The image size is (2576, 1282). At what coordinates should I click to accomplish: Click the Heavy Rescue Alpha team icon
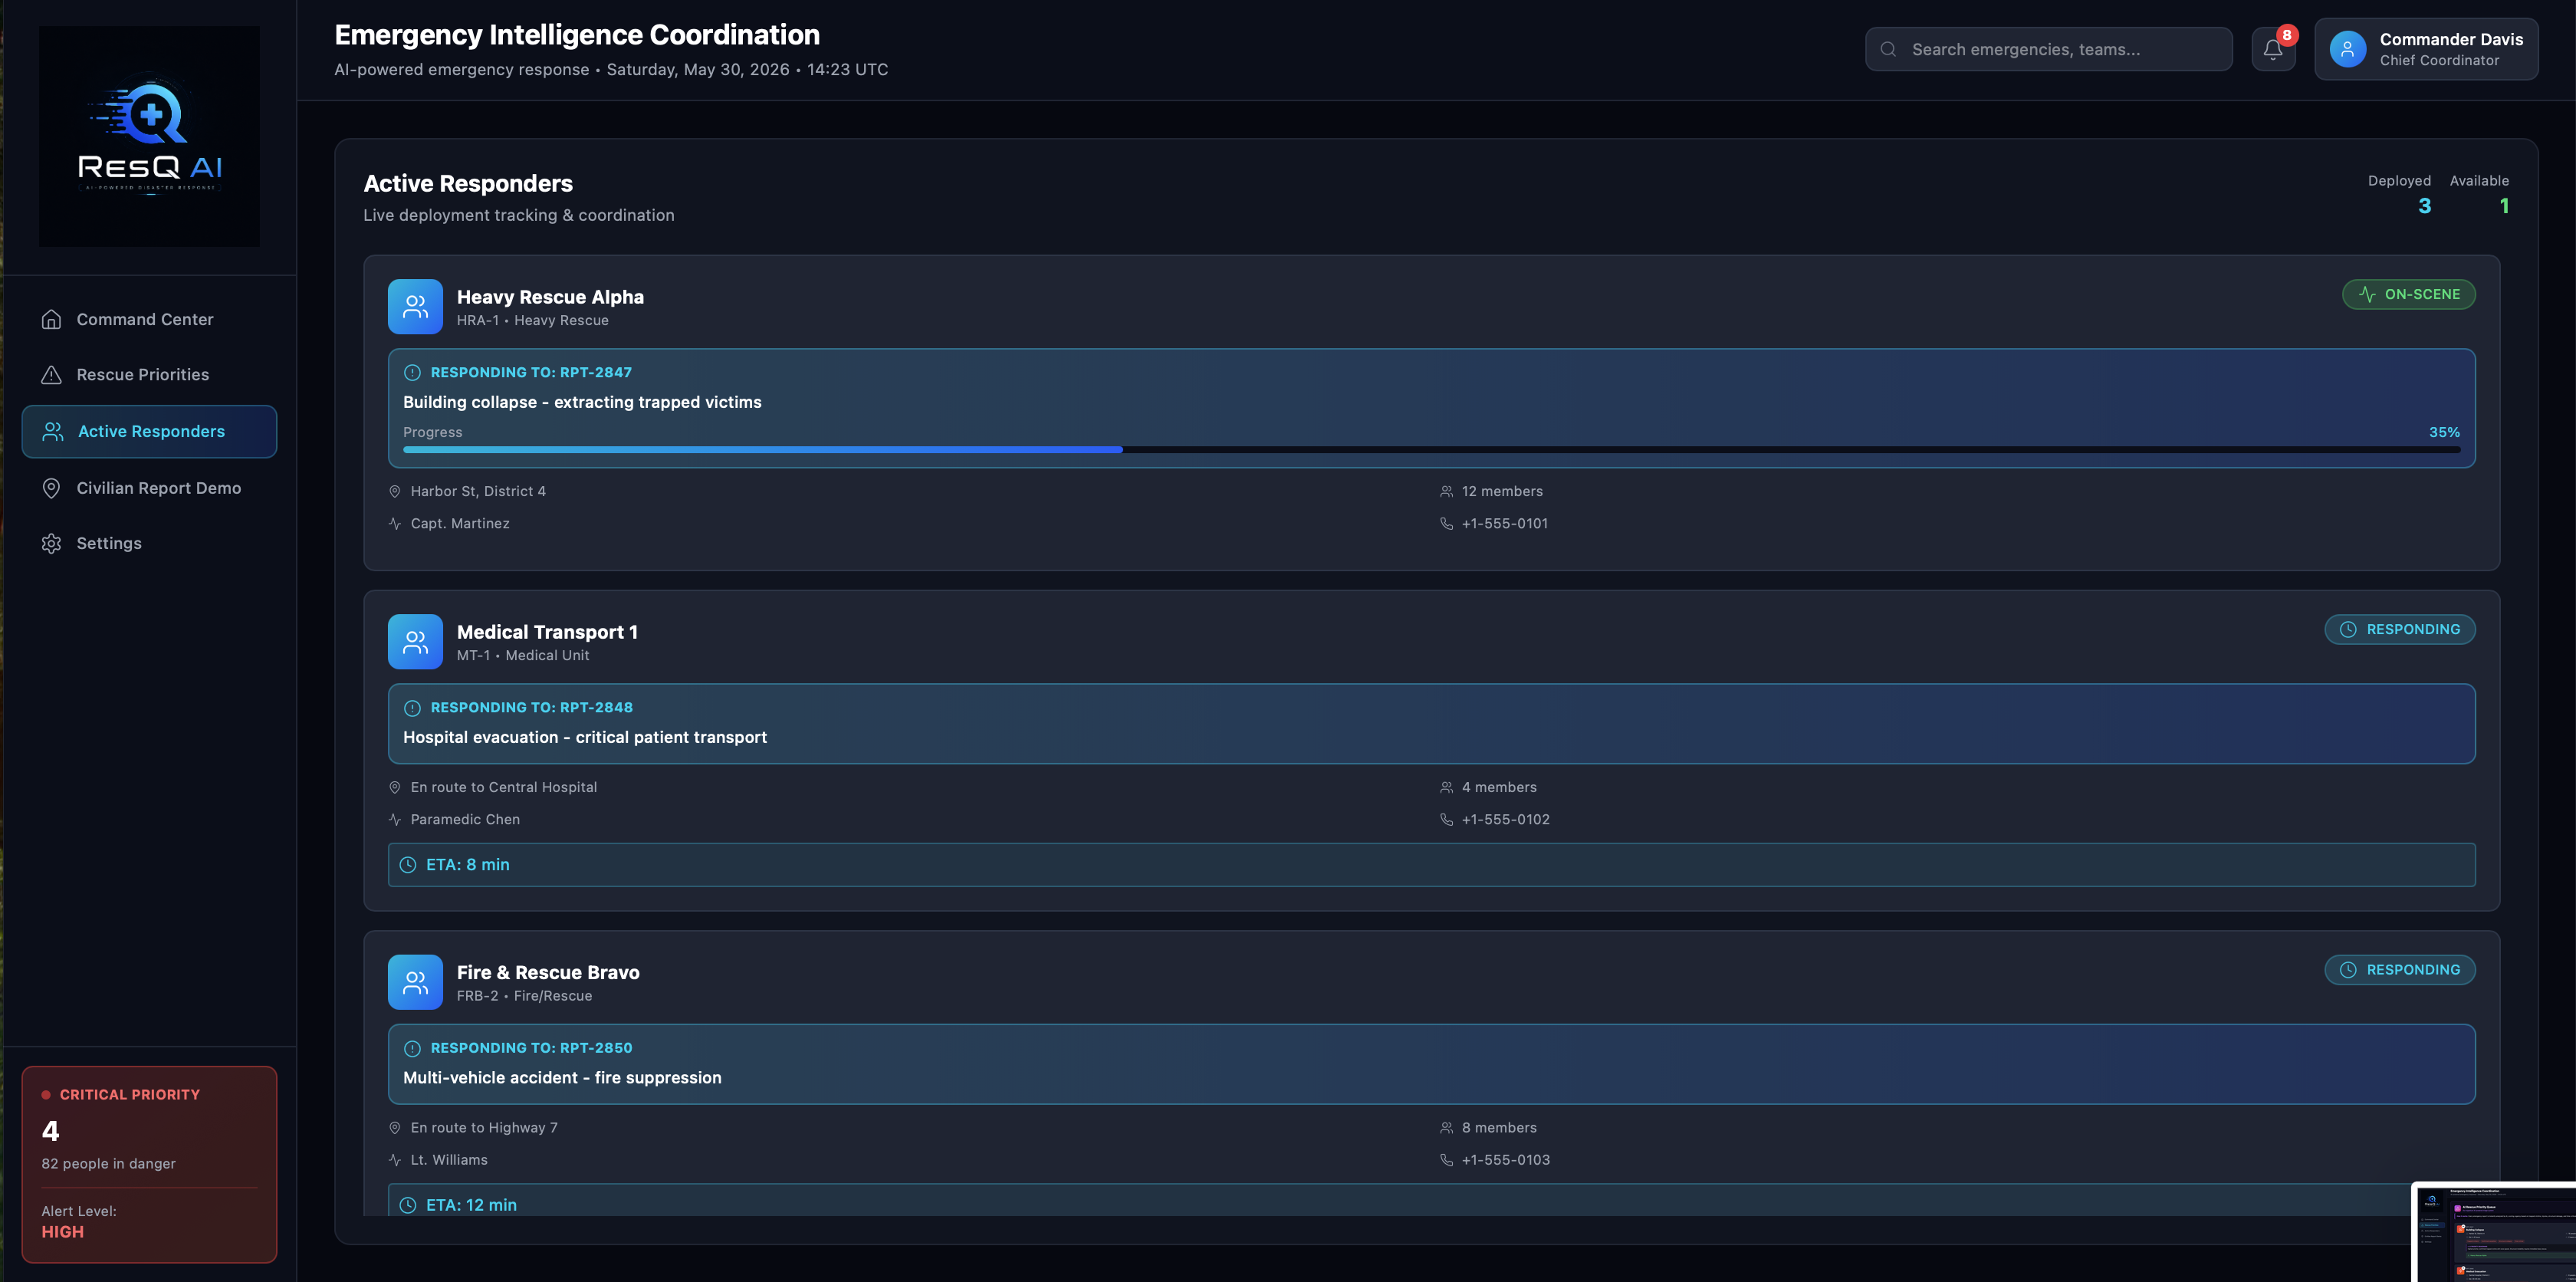pos(415,306)
